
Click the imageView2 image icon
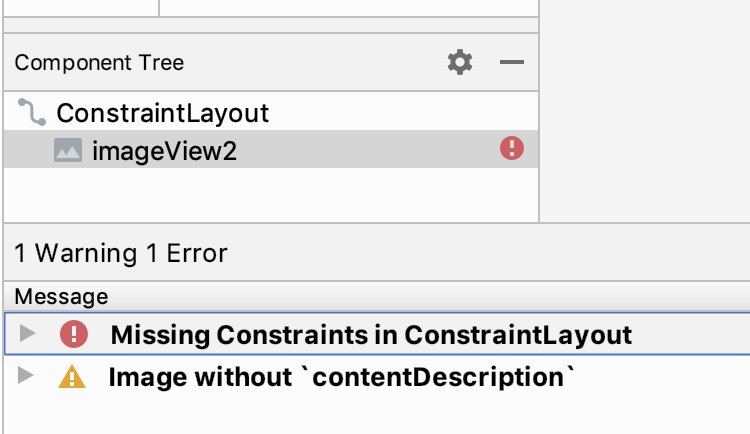pyautogui.click(x=67, y=151)
